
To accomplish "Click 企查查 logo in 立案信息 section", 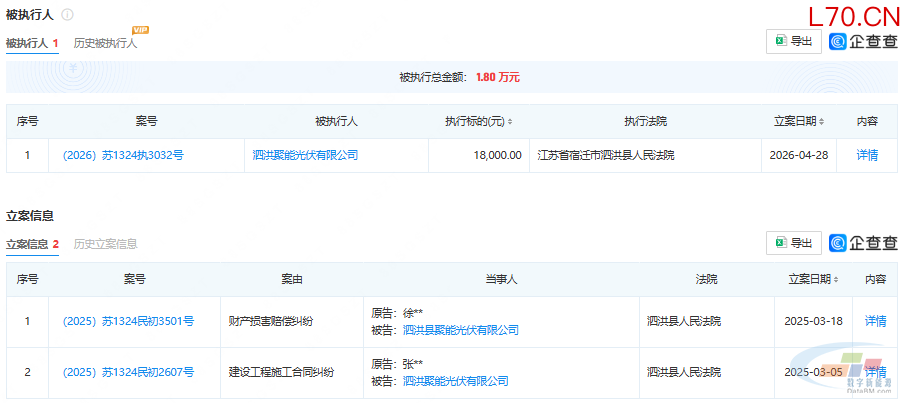I will coord(864,243).
